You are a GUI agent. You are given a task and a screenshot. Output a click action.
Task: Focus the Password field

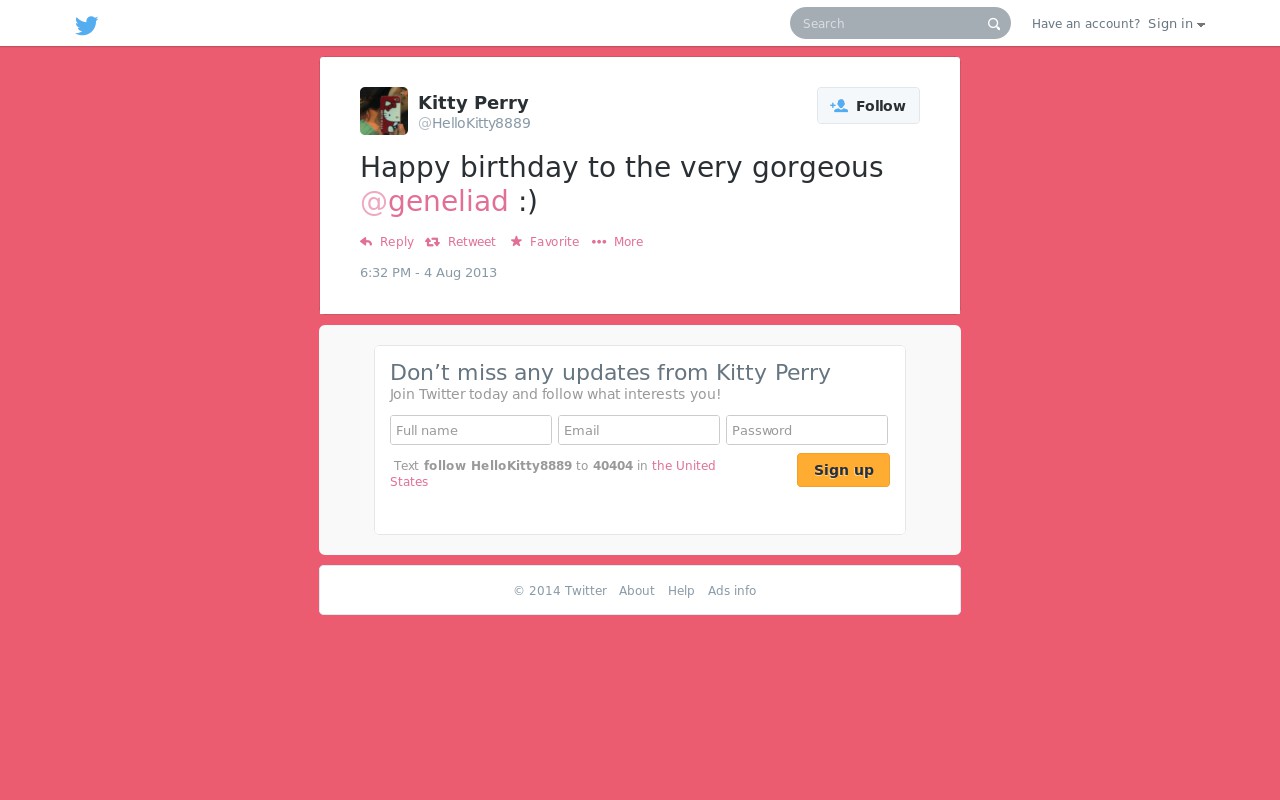click(x=807, y=430)
